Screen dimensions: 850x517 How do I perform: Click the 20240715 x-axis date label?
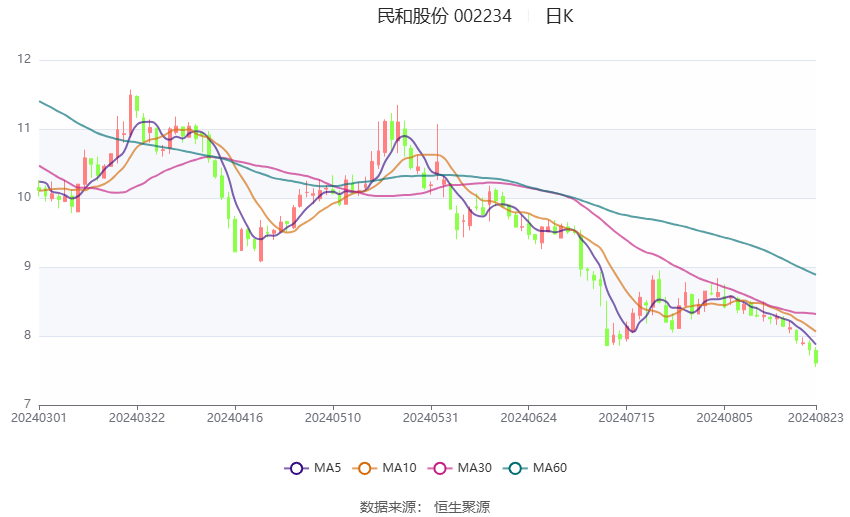(626, 418)
